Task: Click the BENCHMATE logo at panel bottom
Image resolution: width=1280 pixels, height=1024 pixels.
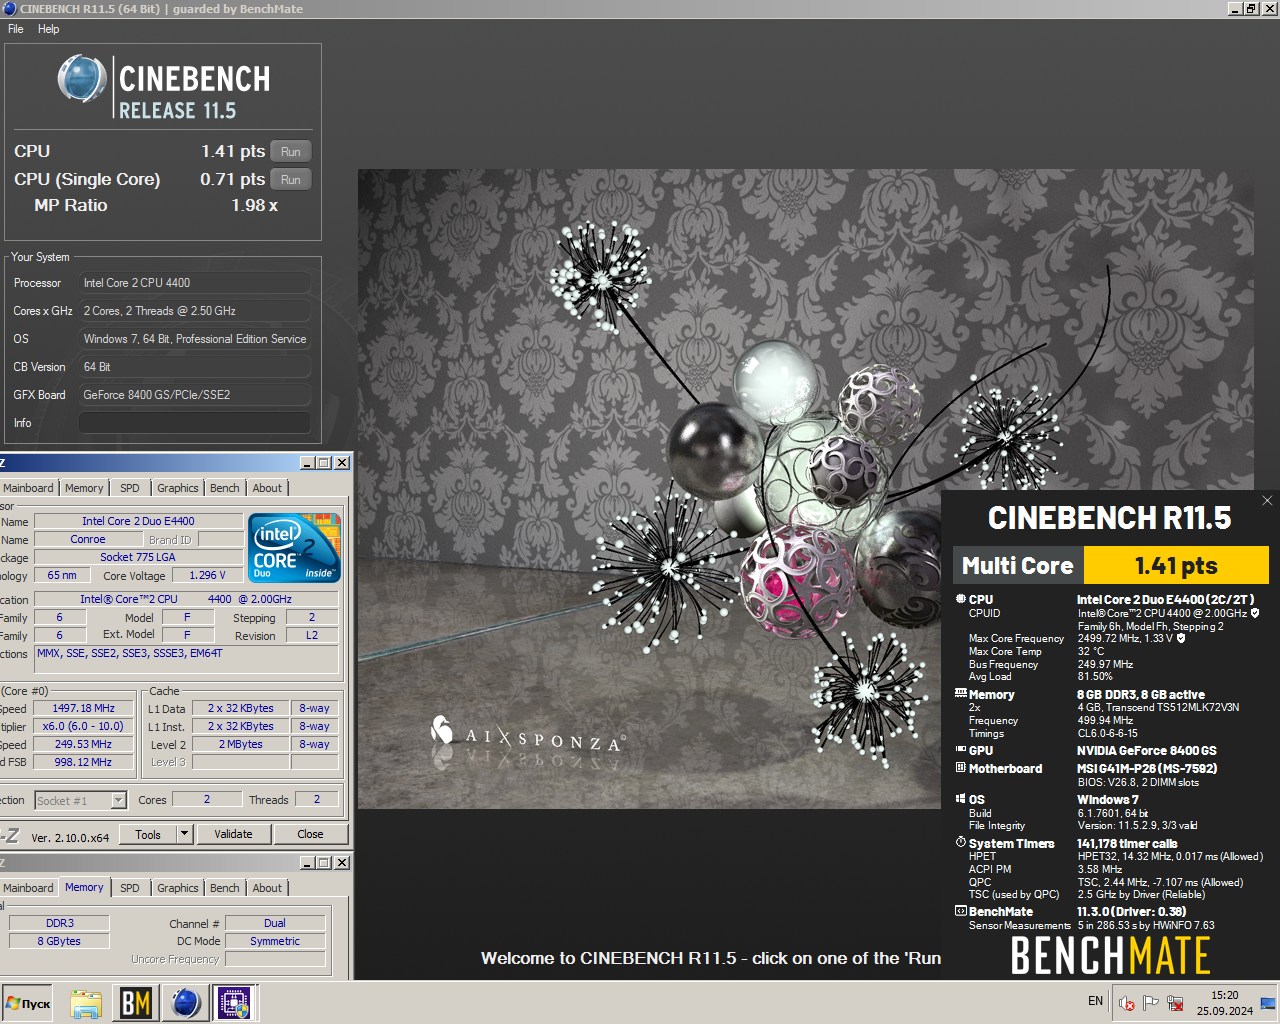Action: pos(1110,956)
